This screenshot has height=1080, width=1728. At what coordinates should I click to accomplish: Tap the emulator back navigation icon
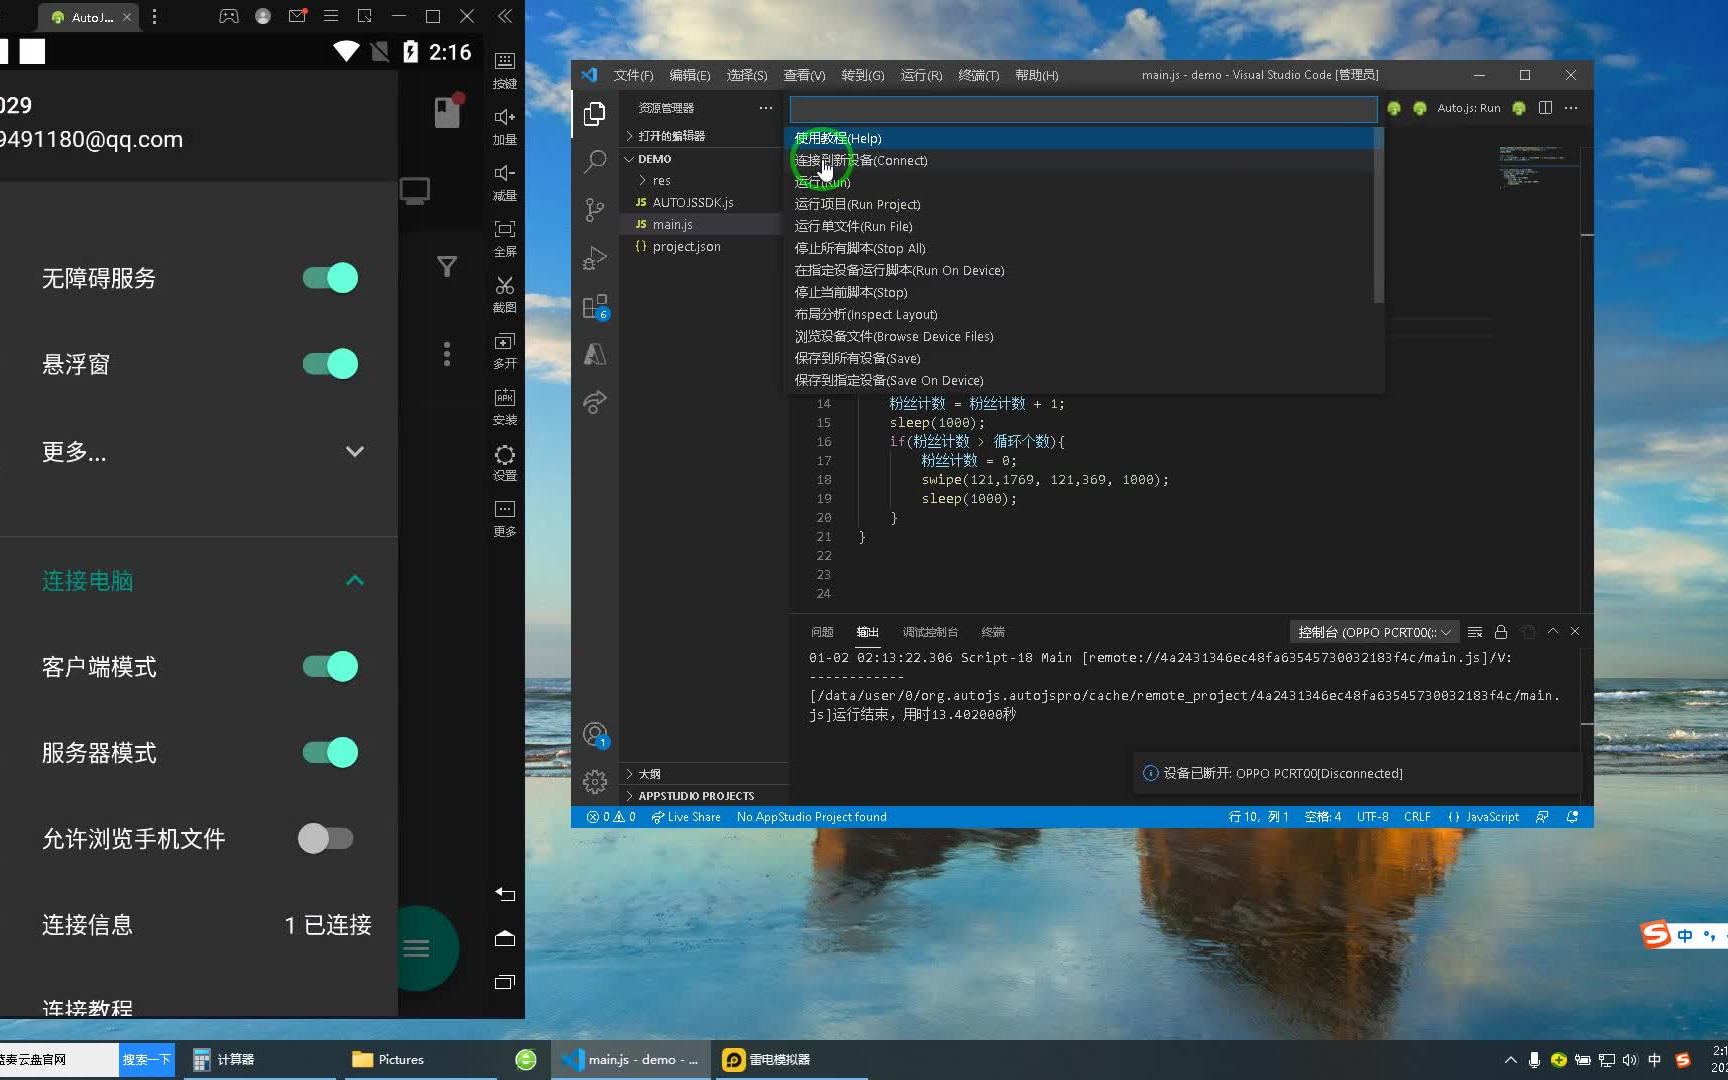[x=505, y=894]
